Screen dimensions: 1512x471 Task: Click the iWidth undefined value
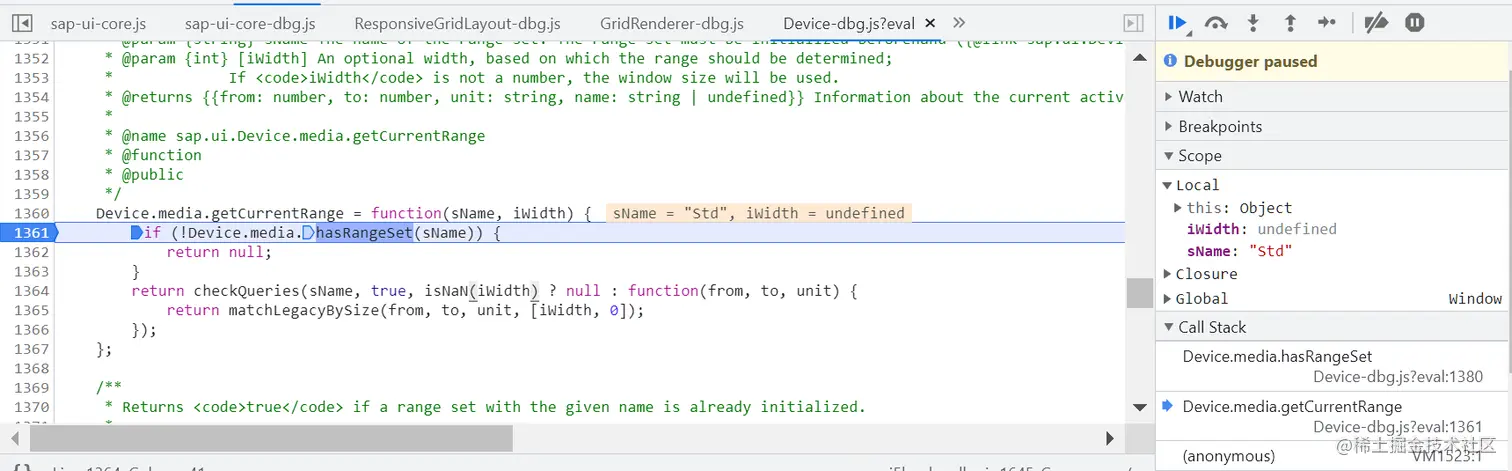pos(1297,229)
